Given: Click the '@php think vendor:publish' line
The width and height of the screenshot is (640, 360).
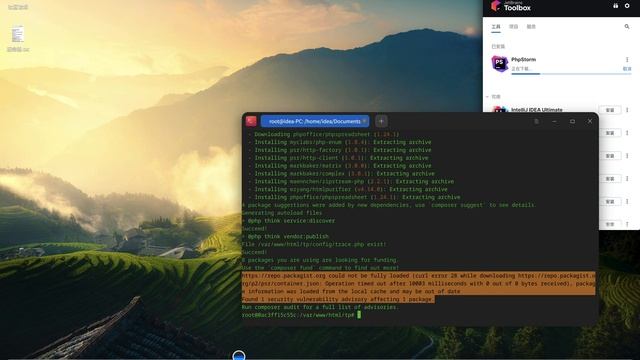Looking at the screenshot, I should click(x=285, y=236).
